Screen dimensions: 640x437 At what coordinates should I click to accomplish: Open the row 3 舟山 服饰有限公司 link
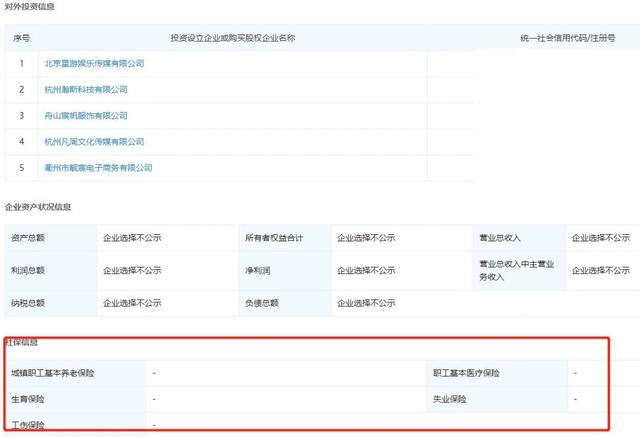[86, 115]
